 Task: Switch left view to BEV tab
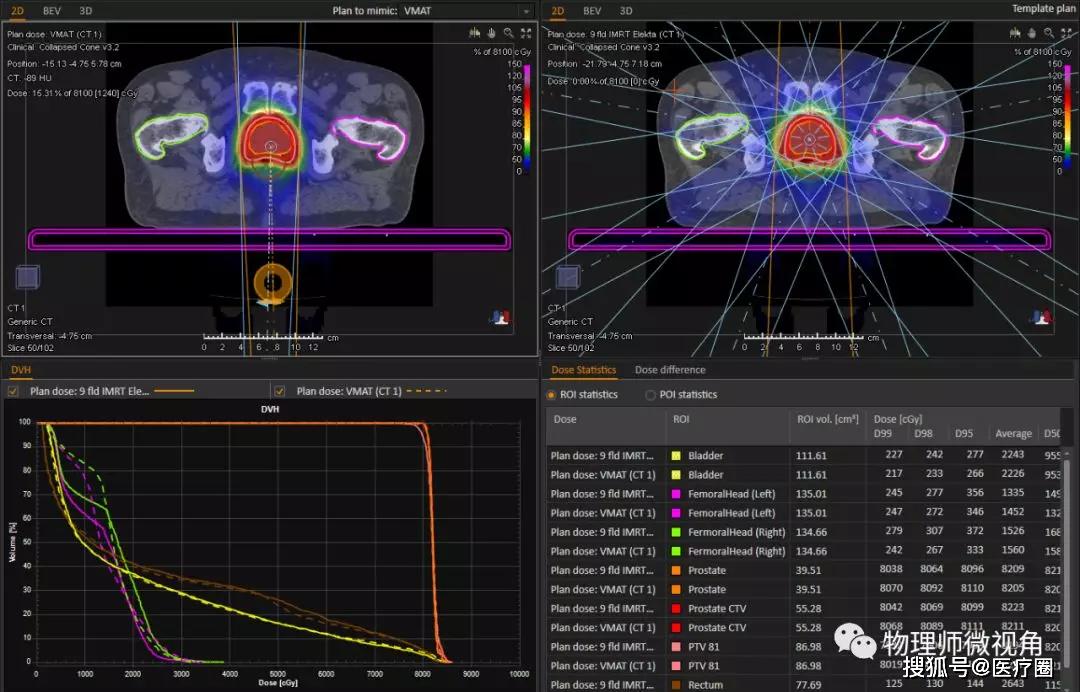tap(51, 11)
